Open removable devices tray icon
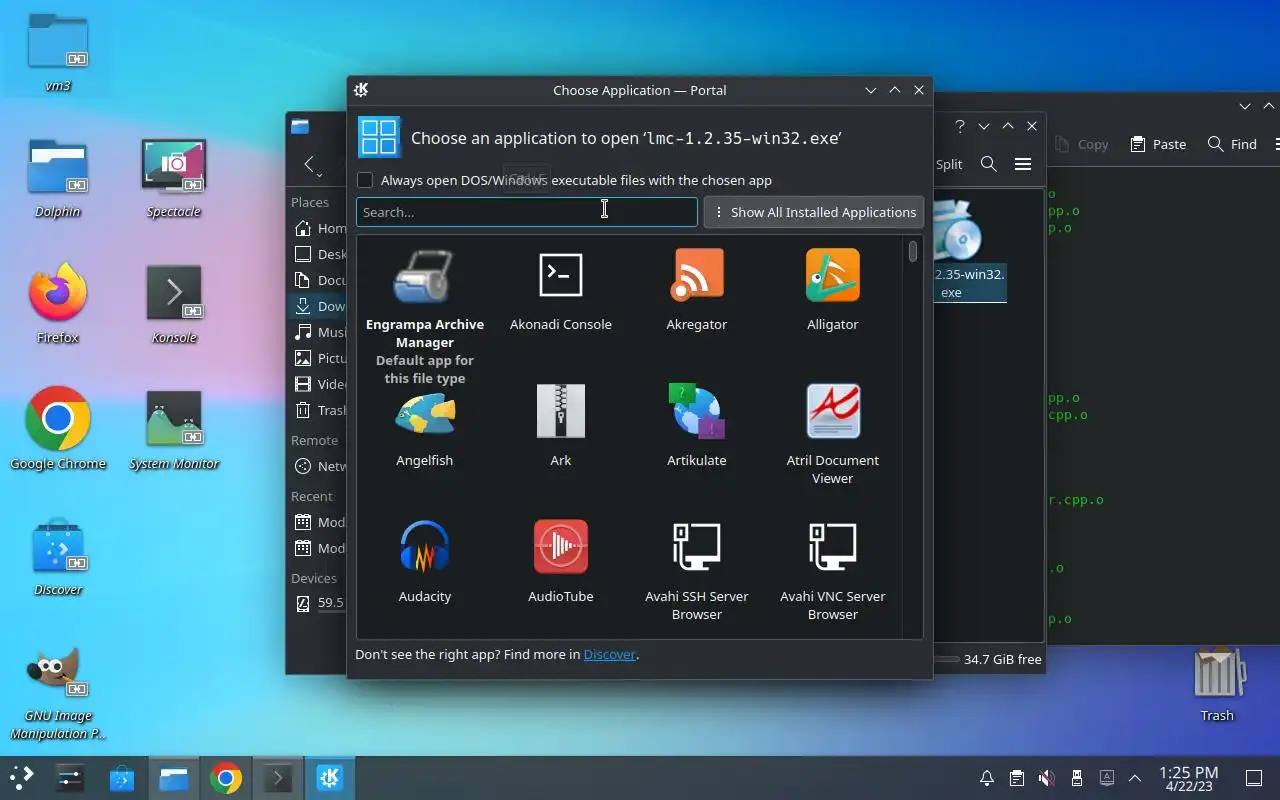The image size is (1280, 800). pyautogui.click(x=1076, y=778)
